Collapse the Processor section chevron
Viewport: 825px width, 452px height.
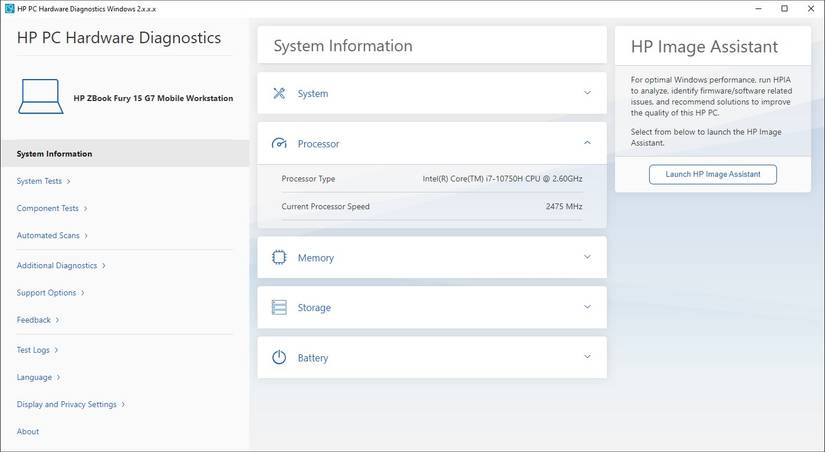587,143
